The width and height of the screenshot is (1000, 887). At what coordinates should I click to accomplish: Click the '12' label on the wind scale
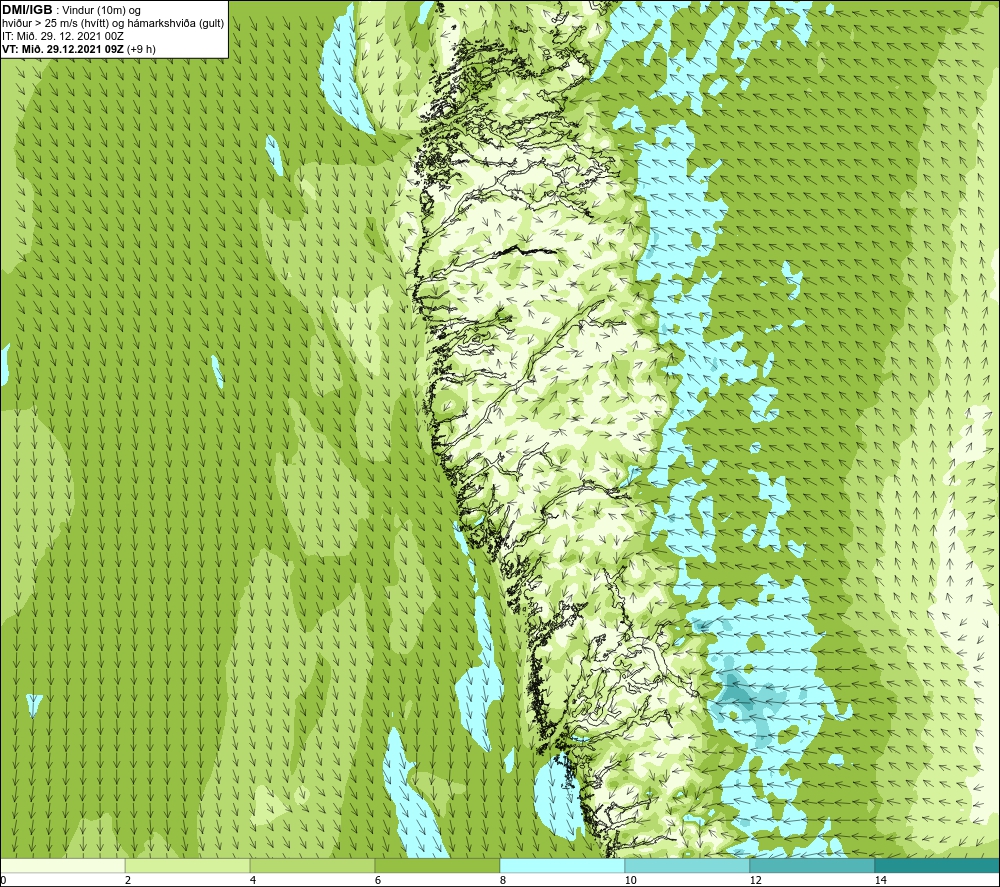click(x=756, y=881)
